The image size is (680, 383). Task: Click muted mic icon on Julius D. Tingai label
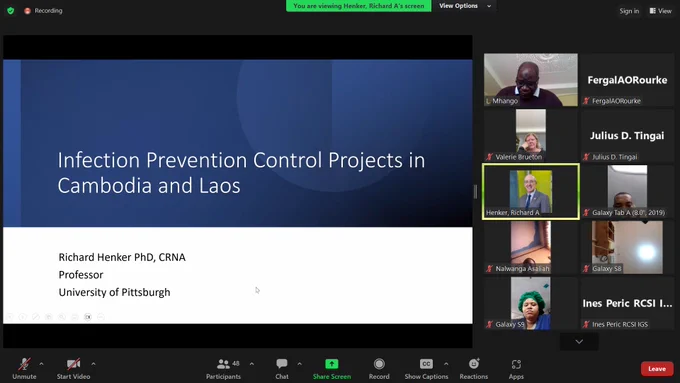(x=586, y=157)
